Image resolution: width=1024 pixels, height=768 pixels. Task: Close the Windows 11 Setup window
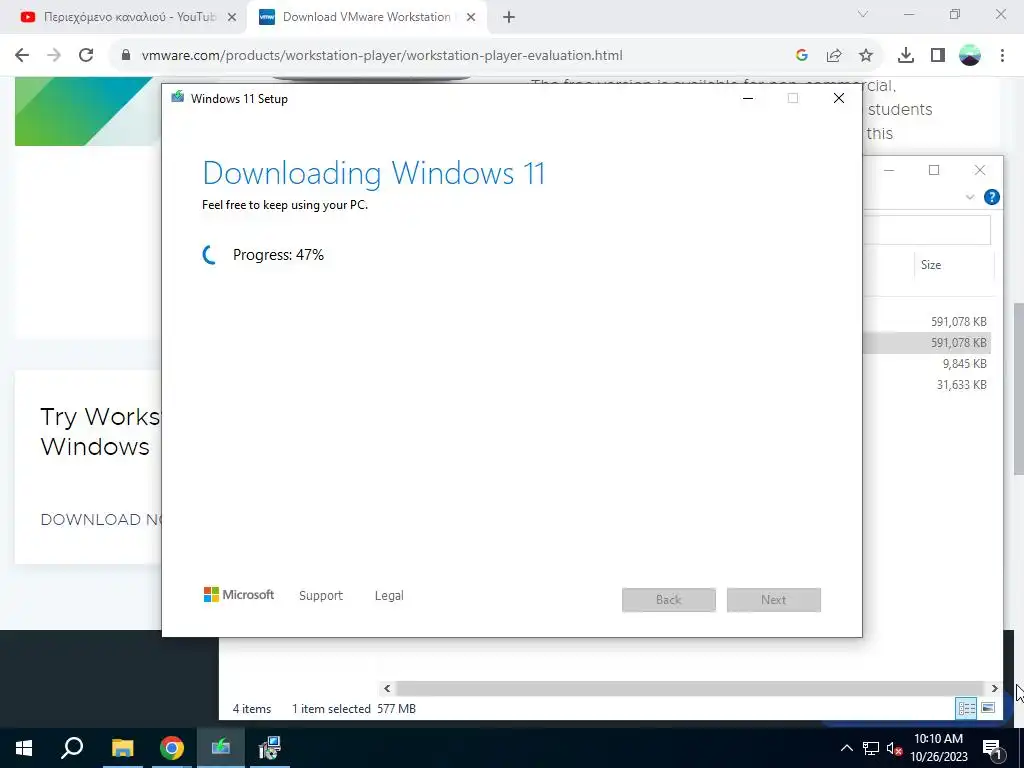click(839, 99)
